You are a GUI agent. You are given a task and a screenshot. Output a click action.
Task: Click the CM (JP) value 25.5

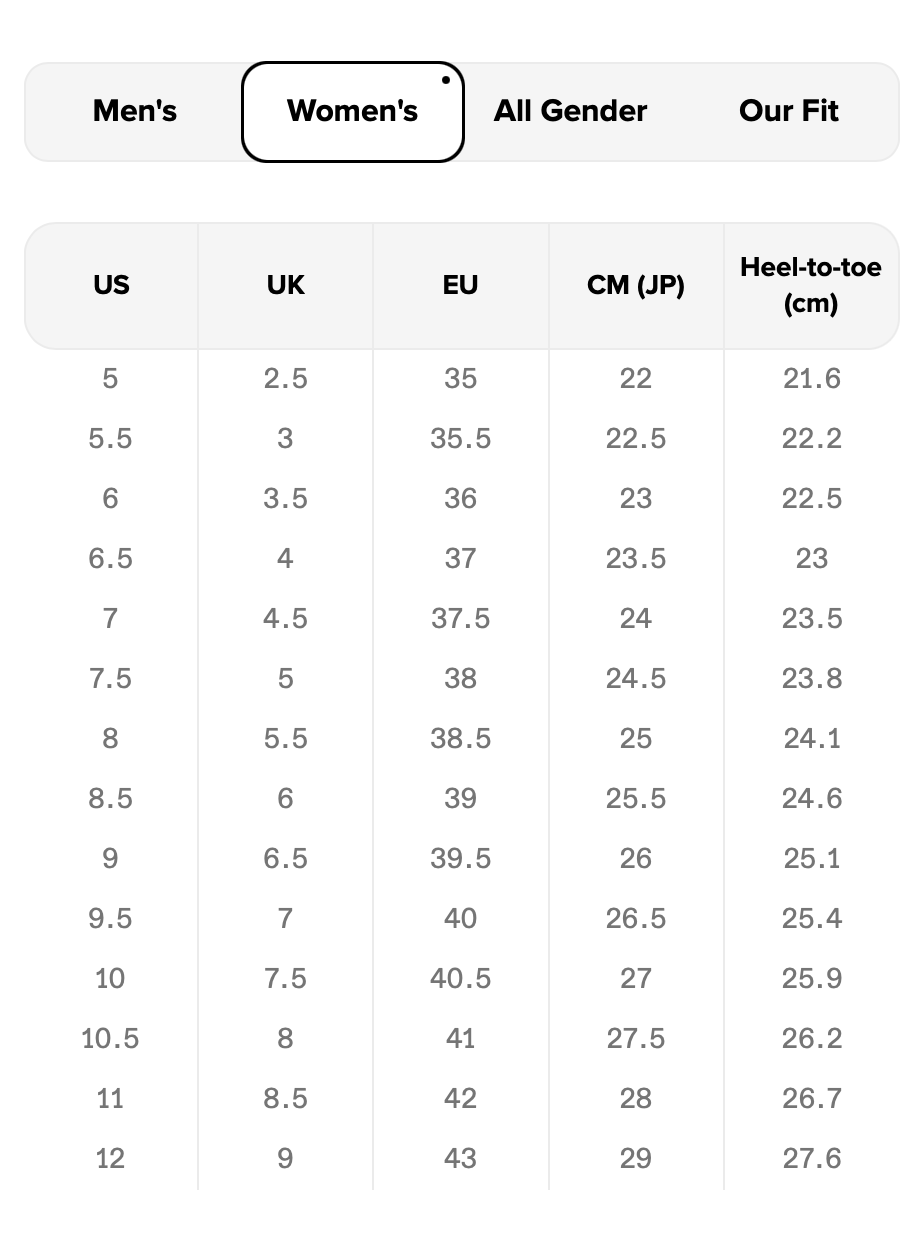pyautogui.click(x=635, y=799)
